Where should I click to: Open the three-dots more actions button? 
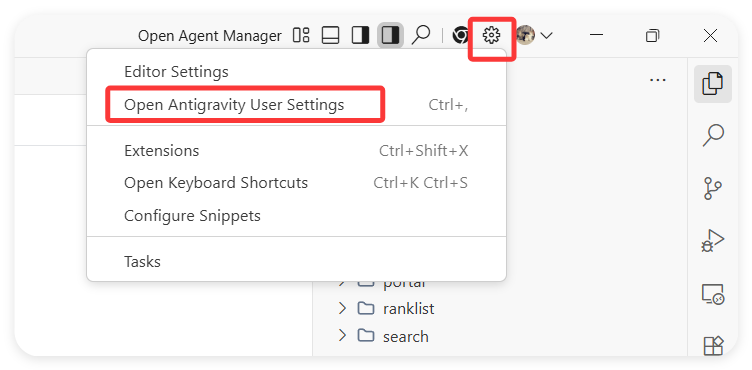658,80
